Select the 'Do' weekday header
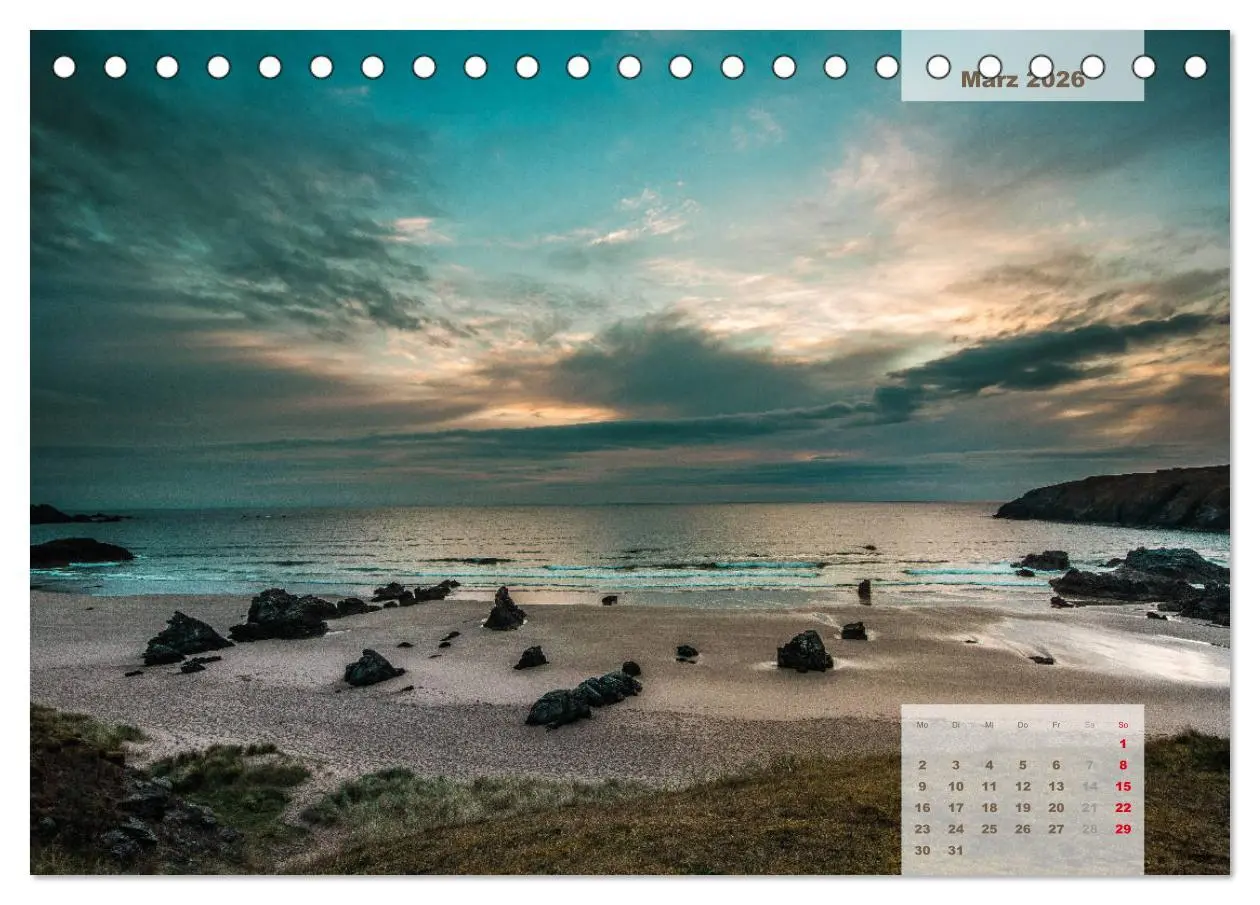This screenshot has height=905, width=1260. pyautogui.click(x=1022, y=725)
